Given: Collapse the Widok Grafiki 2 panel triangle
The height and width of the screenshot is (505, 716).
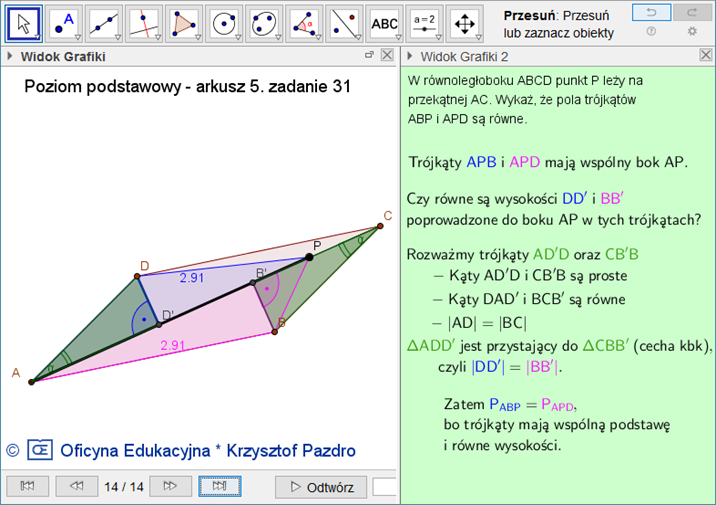Looking at the screenshot, I should (409, 57).
